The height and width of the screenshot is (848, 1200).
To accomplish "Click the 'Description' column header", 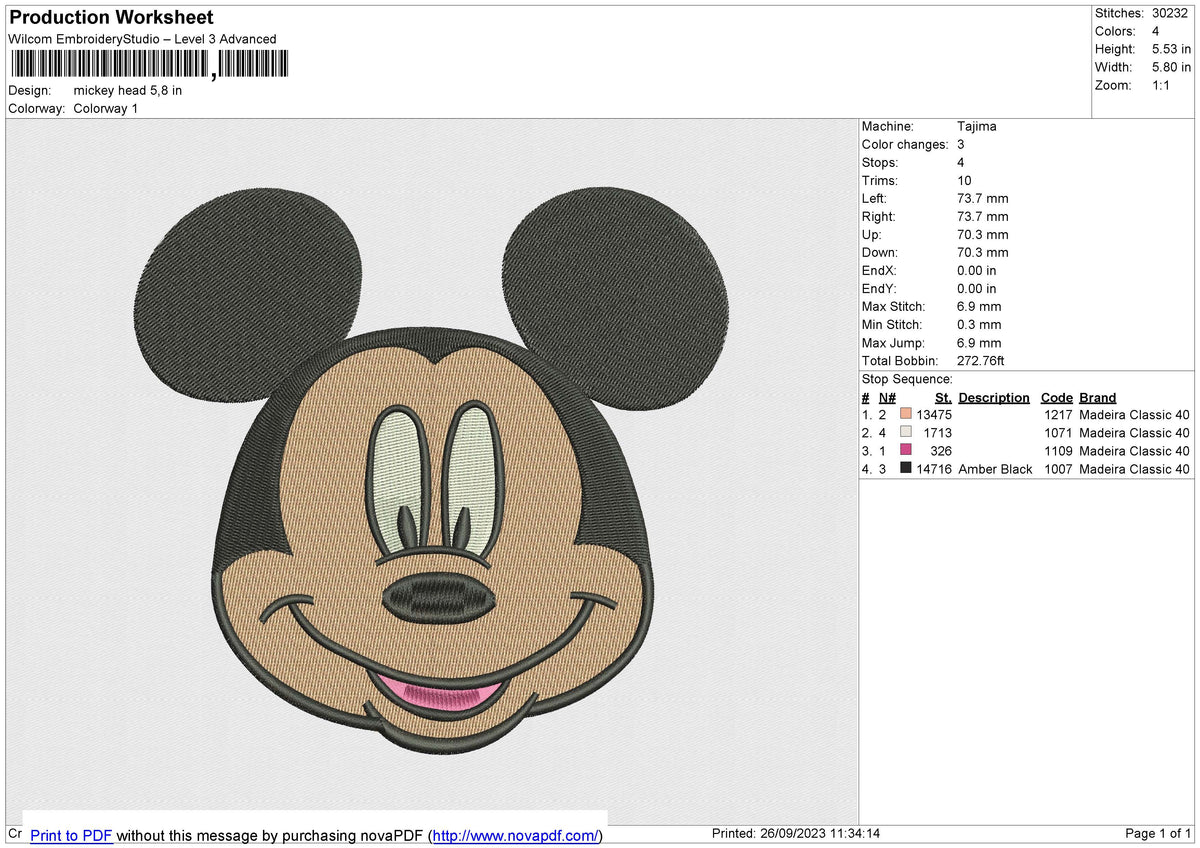I will click(x=994, y=397).
